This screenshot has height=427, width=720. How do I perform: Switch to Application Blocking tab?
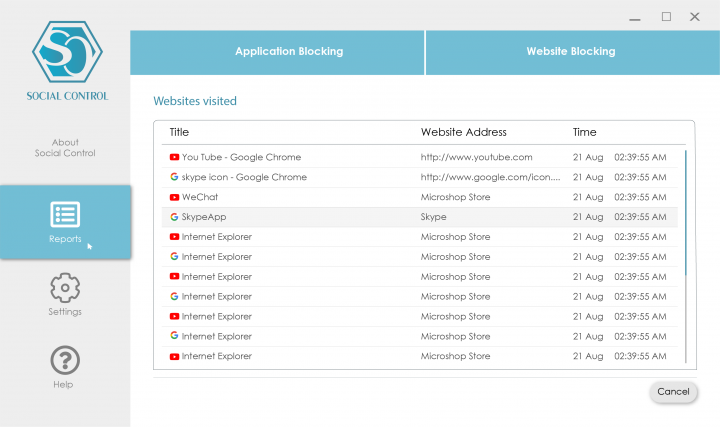coord(288,51)
